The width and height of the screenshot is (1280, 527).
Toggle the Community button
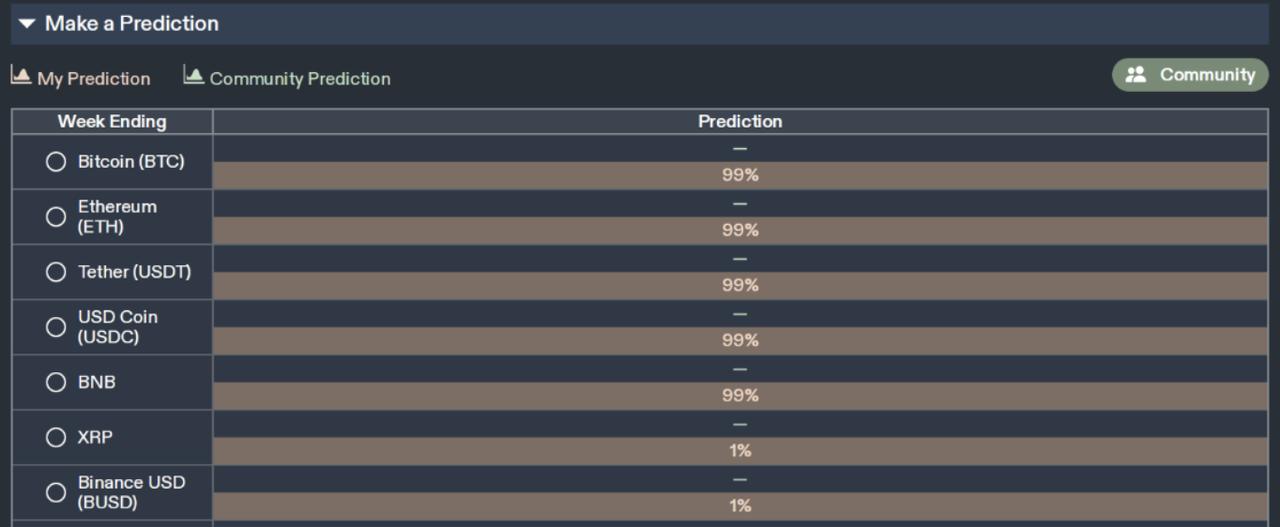pyautogui.click(x=1190, y=75)
